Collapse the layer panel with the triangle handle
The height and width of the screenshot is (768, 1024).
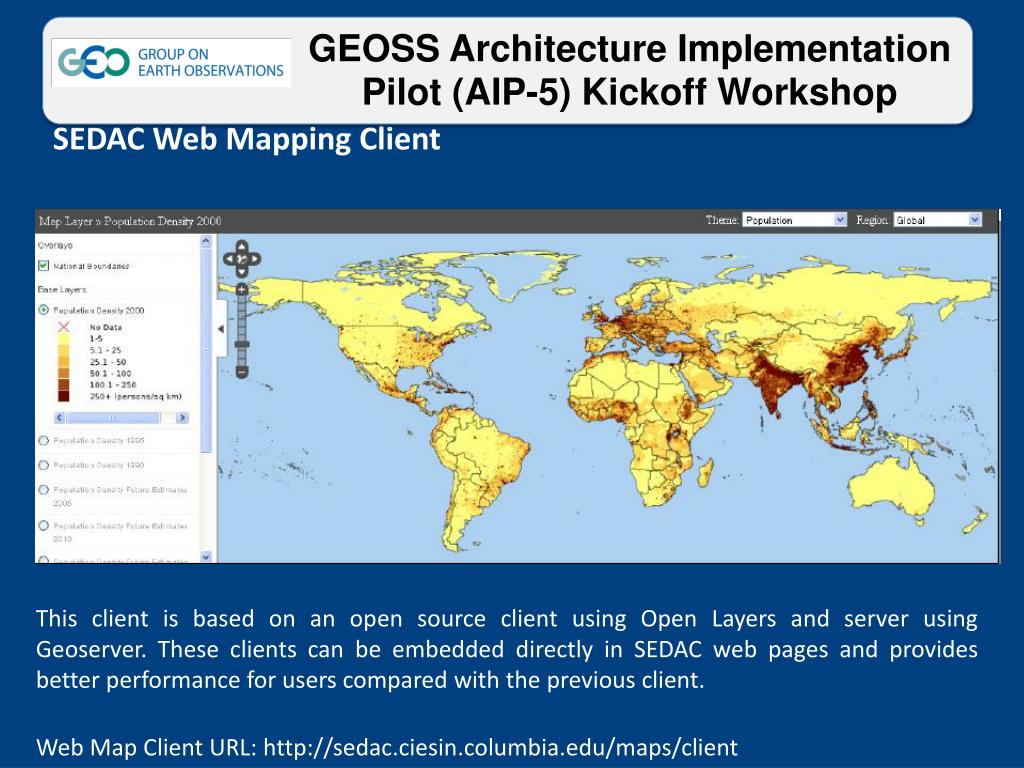point(221,328)
